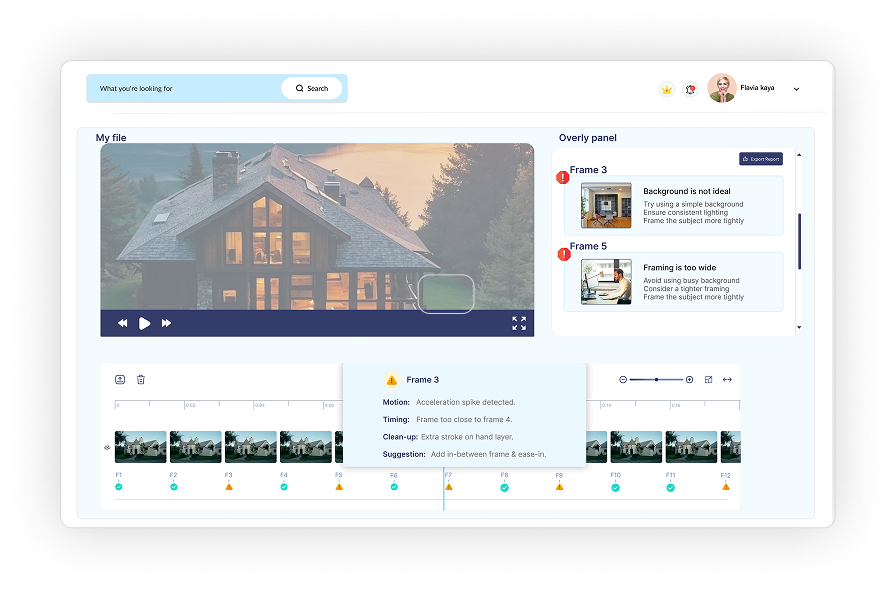The image size is (896, 589).
Task: Open the notifications bell icon
Action: click(x=687, y=88)
